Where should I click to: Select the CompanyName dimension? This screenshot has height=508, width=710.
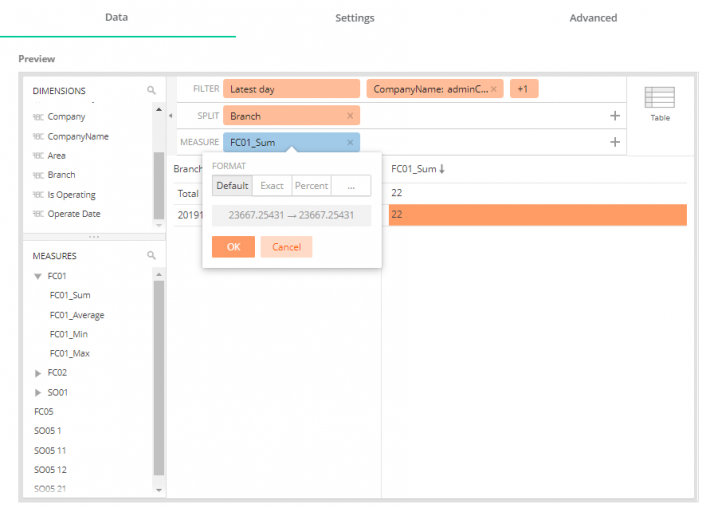[x=78, y=137]
